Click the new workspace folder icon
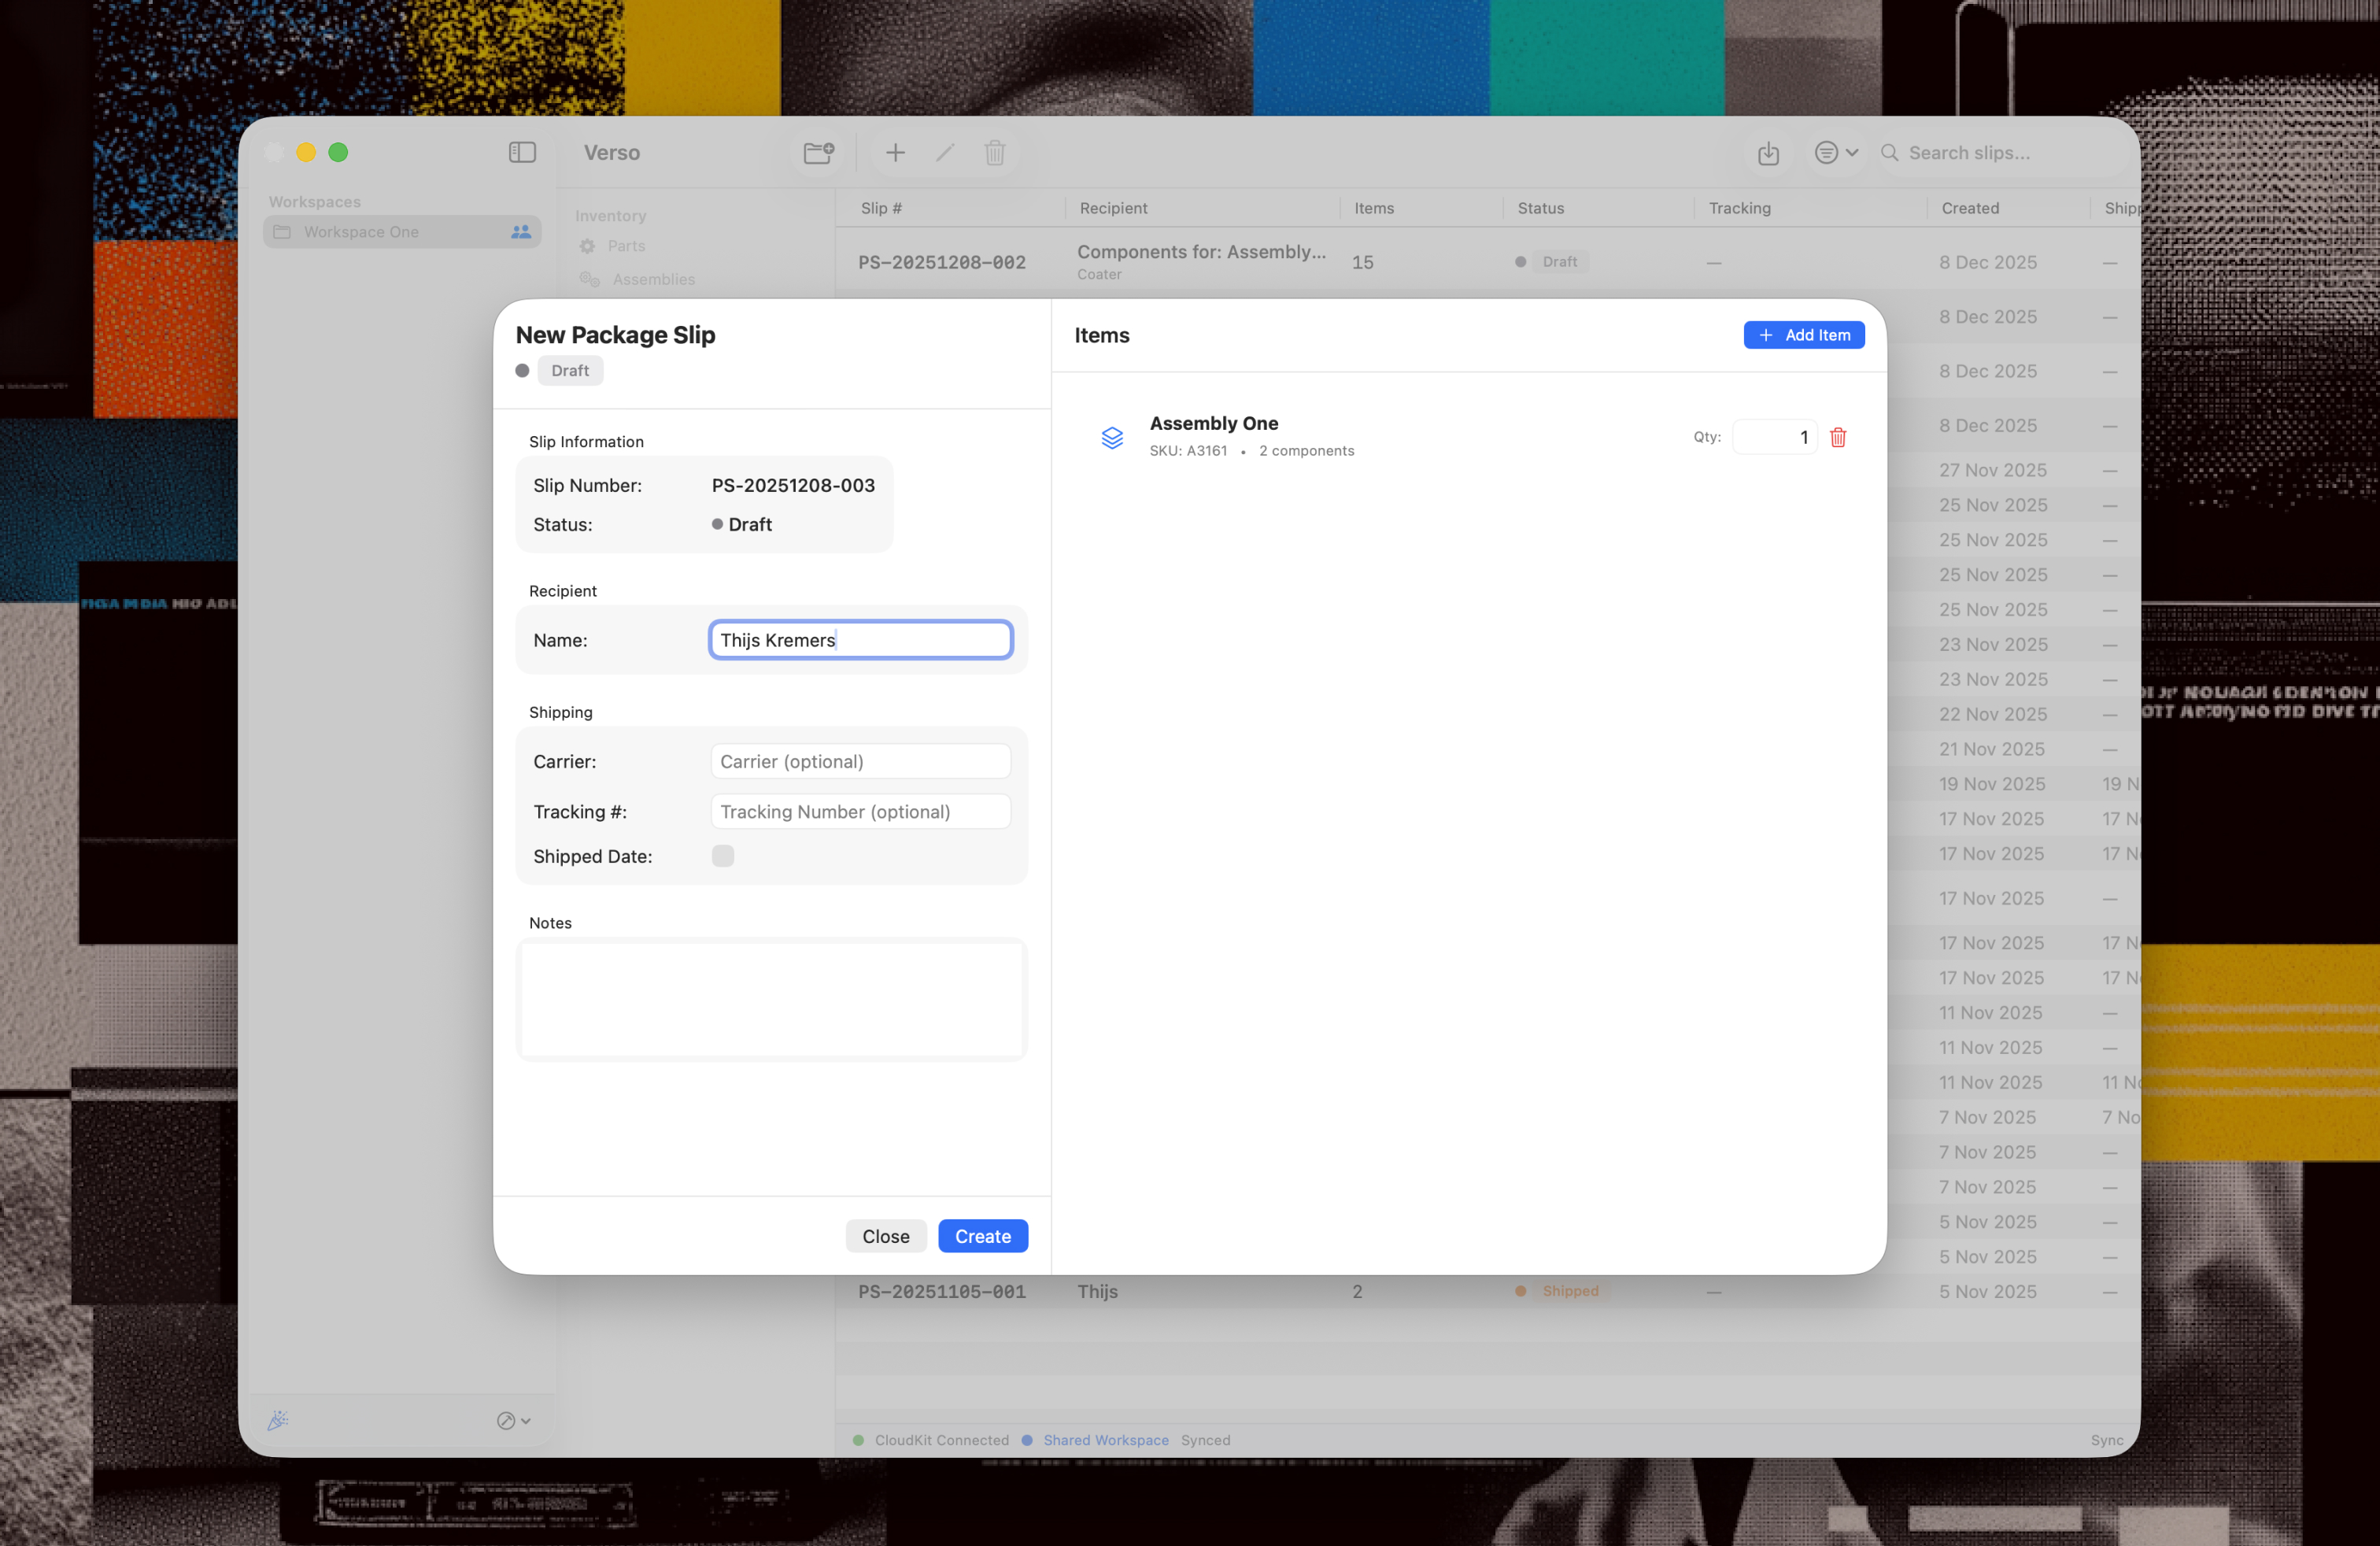The image size is (2380, 1546). 818,152
